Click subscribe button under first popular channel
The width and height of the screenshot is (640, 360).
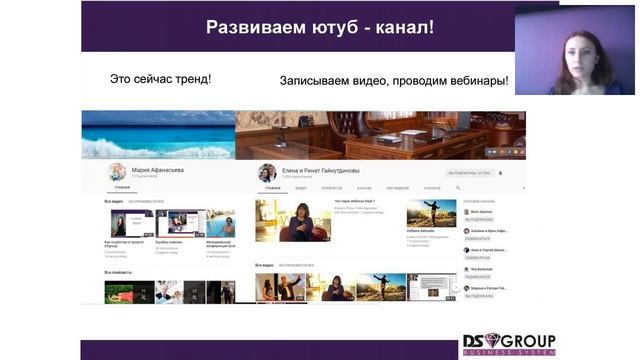coord(479,220)
